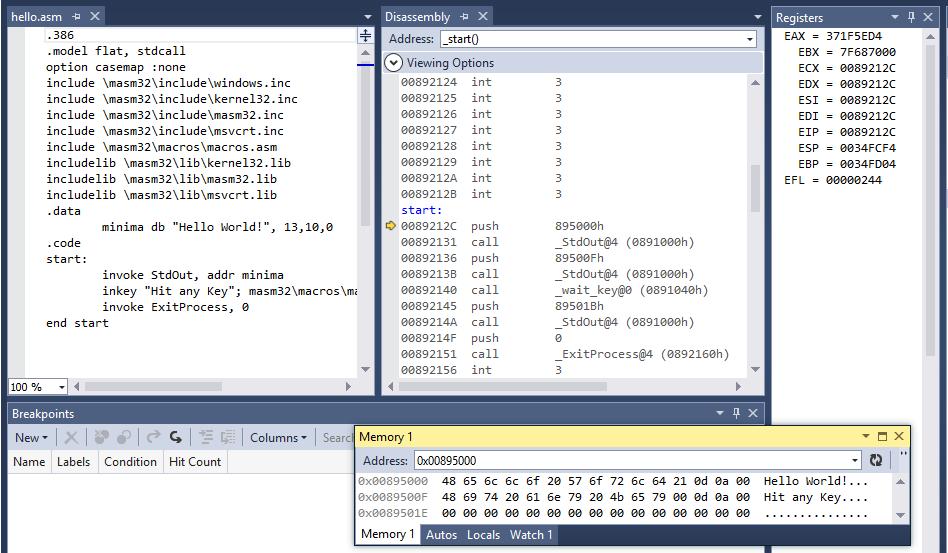Switch to the Watch 1 tab
The height and width of the screenshot is (553, 948).
[531, 534]
